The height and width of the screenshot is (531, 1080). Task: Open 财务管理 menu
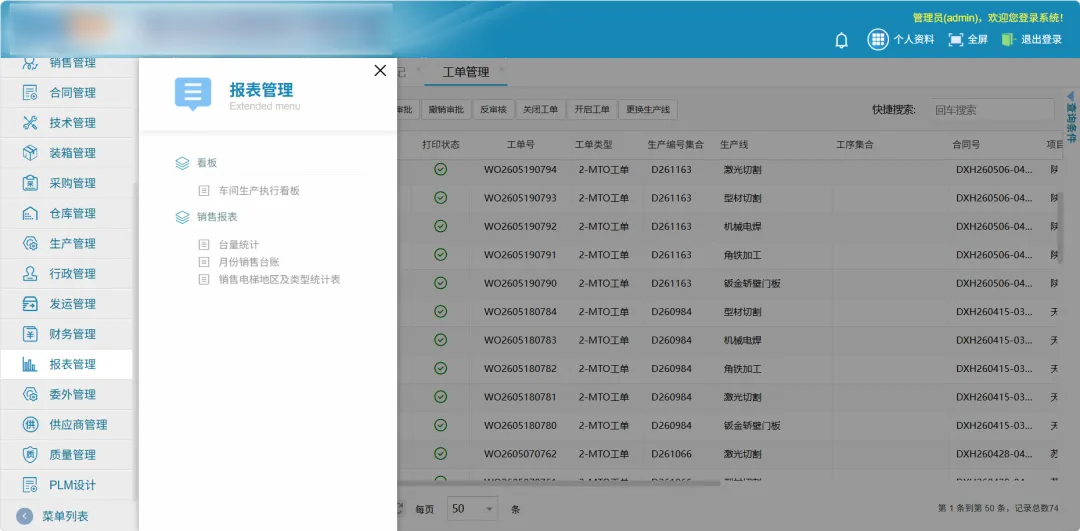[72, 334]
